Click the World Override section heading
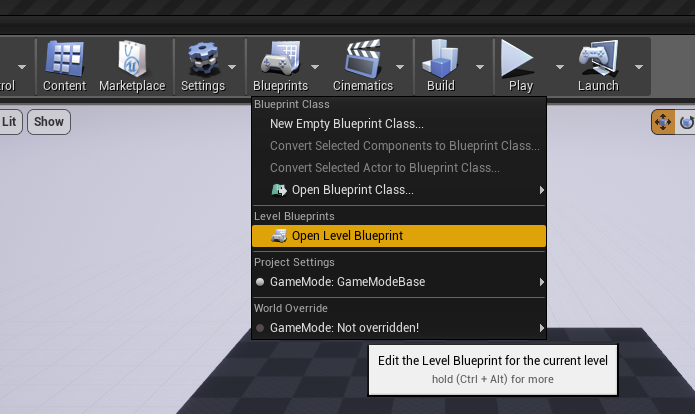The image size is (695, 414). tap(291, 309)
